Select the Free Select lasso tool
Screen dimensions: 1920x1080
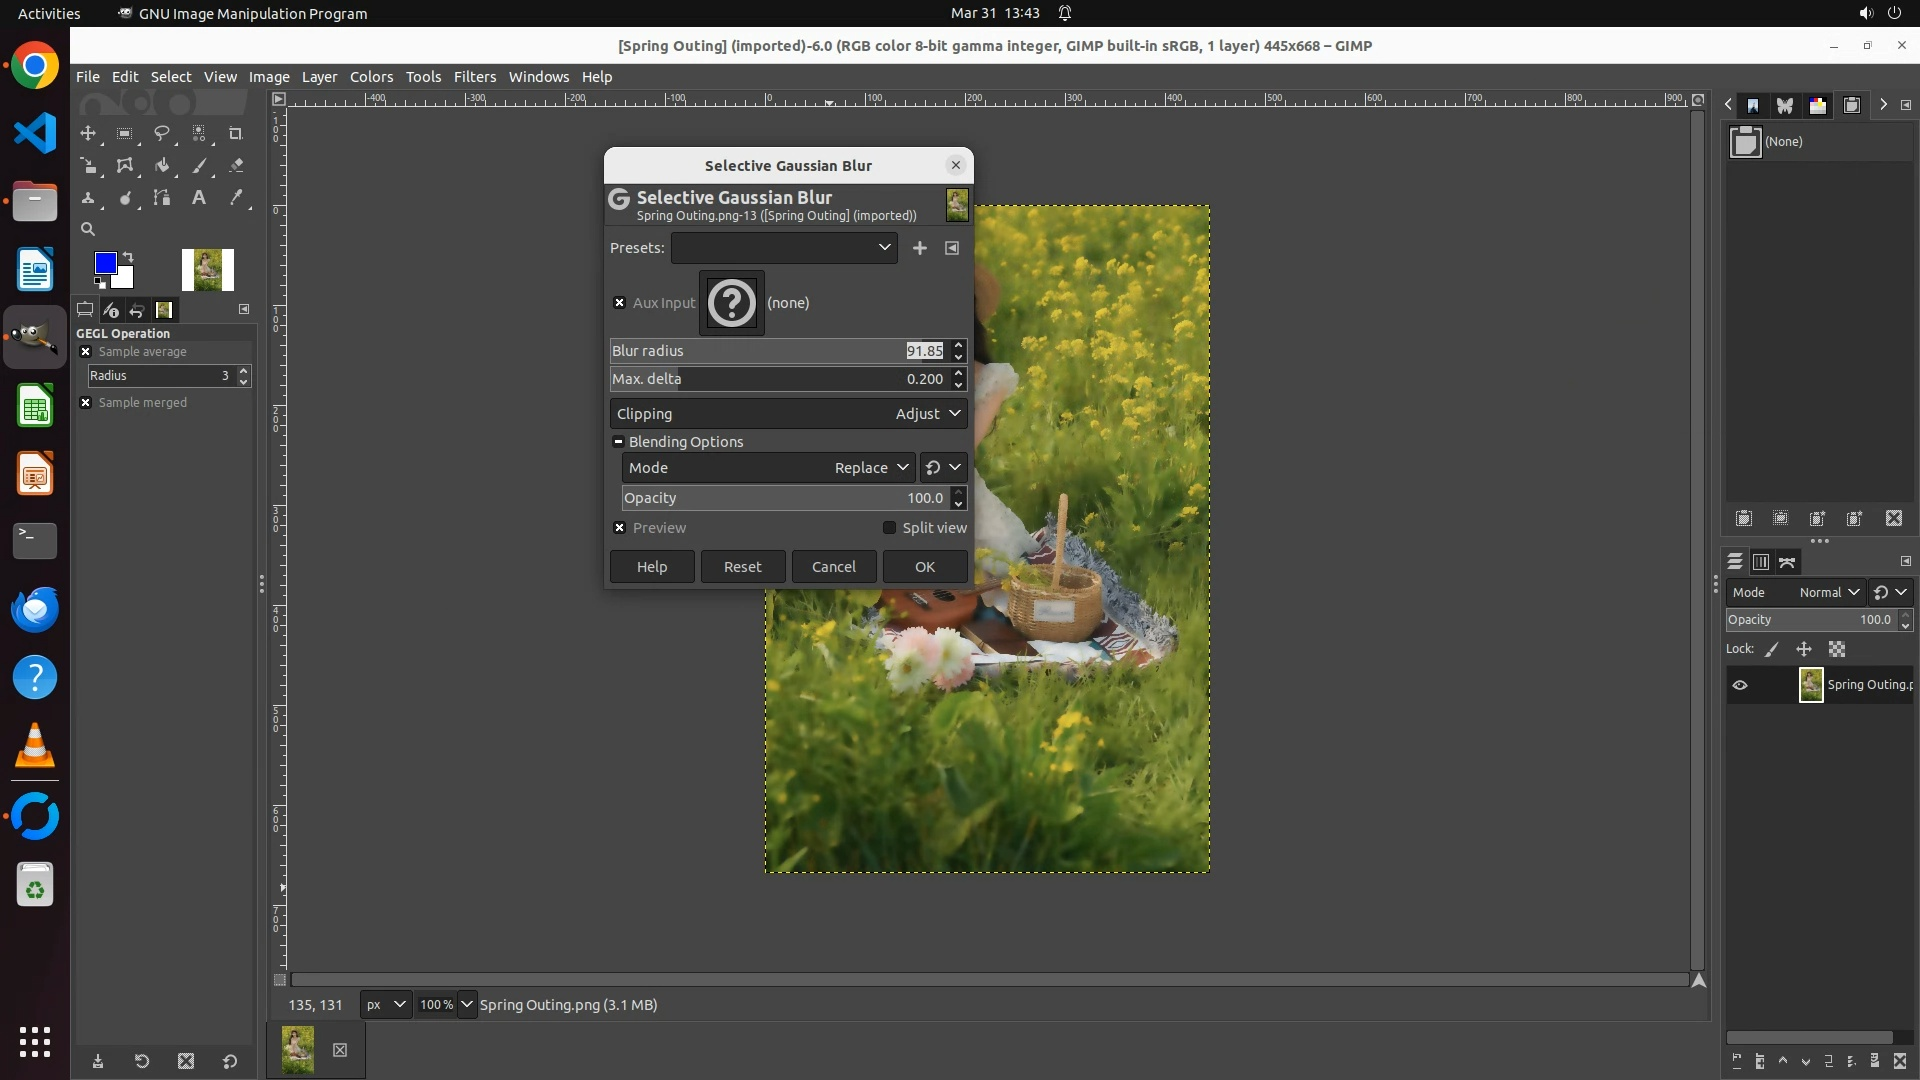coord(162,133)
